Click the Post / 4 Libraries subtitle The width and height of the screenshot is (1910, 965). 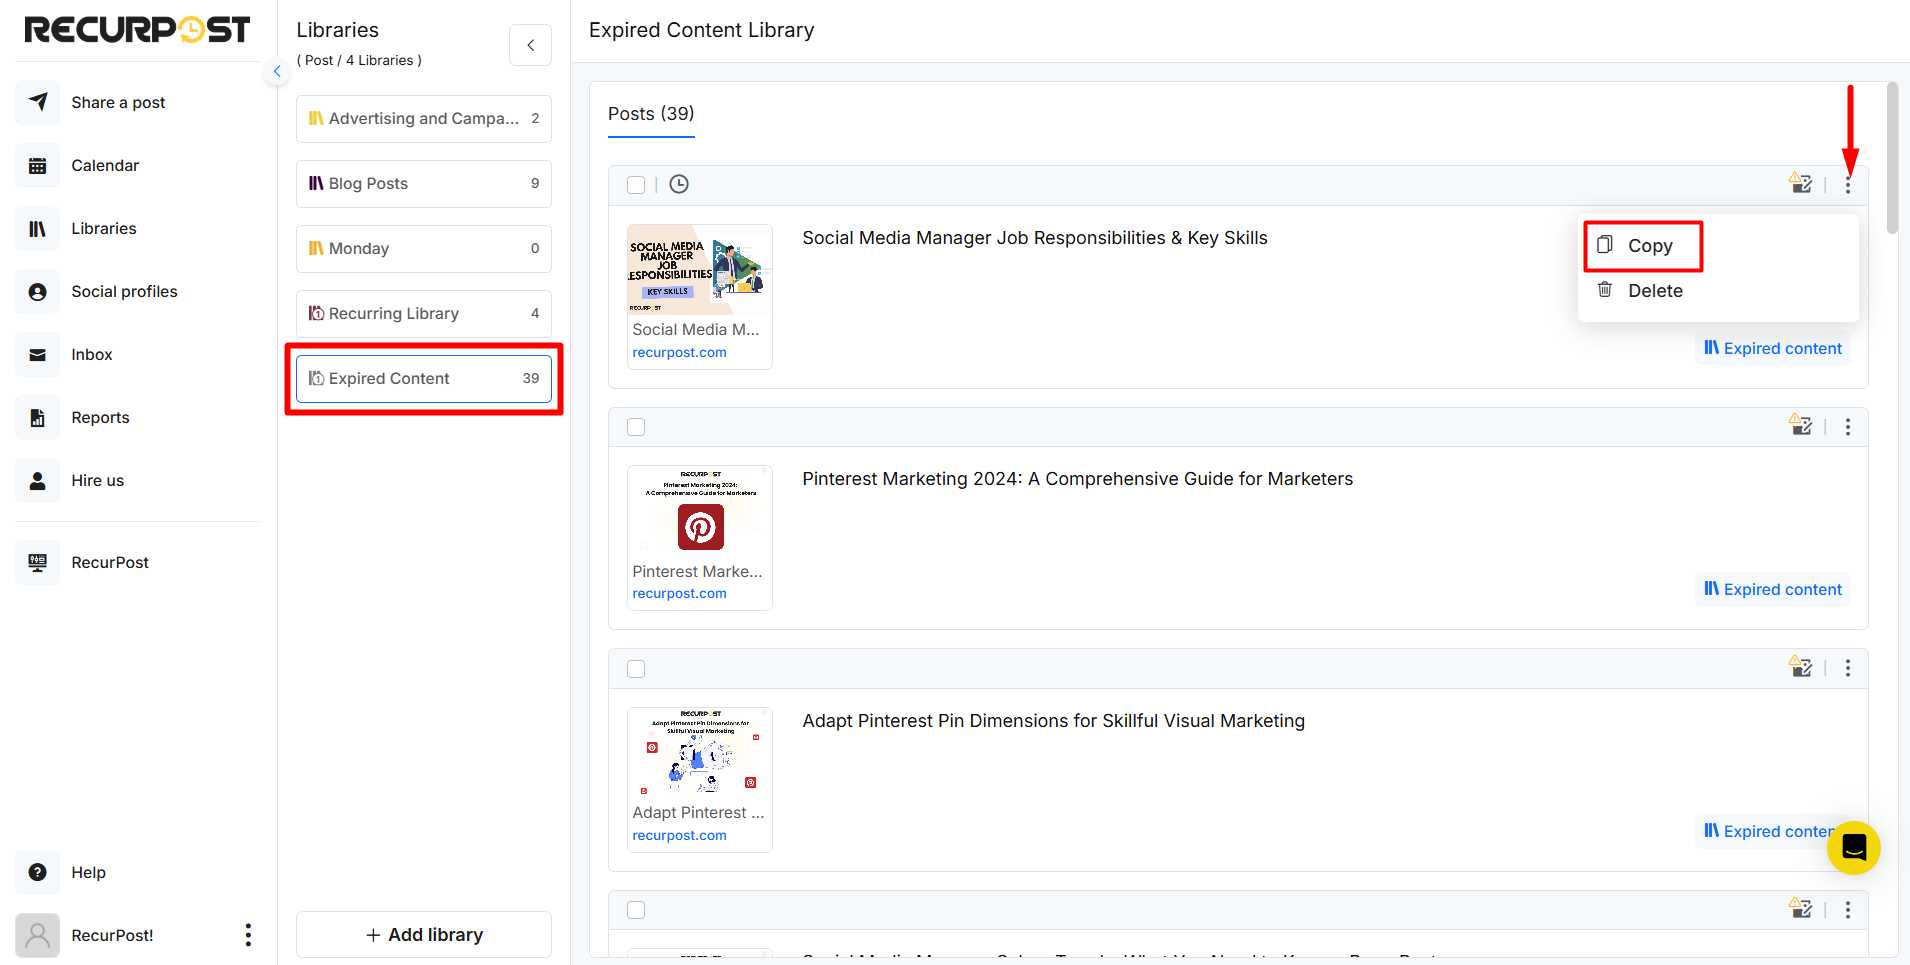(359, 60)
